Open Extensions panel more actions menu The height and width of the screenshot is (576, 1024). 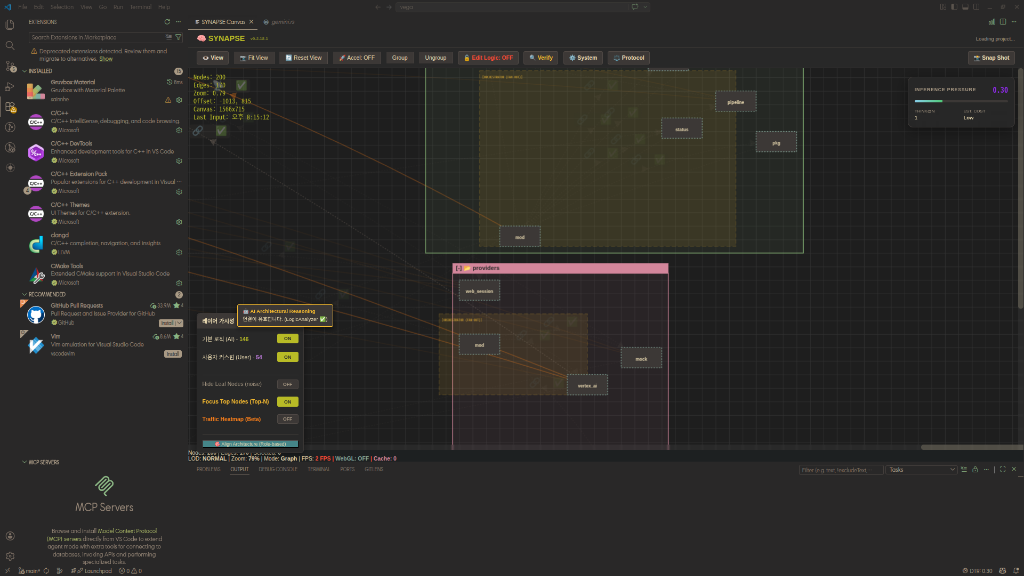pos(178,22)
